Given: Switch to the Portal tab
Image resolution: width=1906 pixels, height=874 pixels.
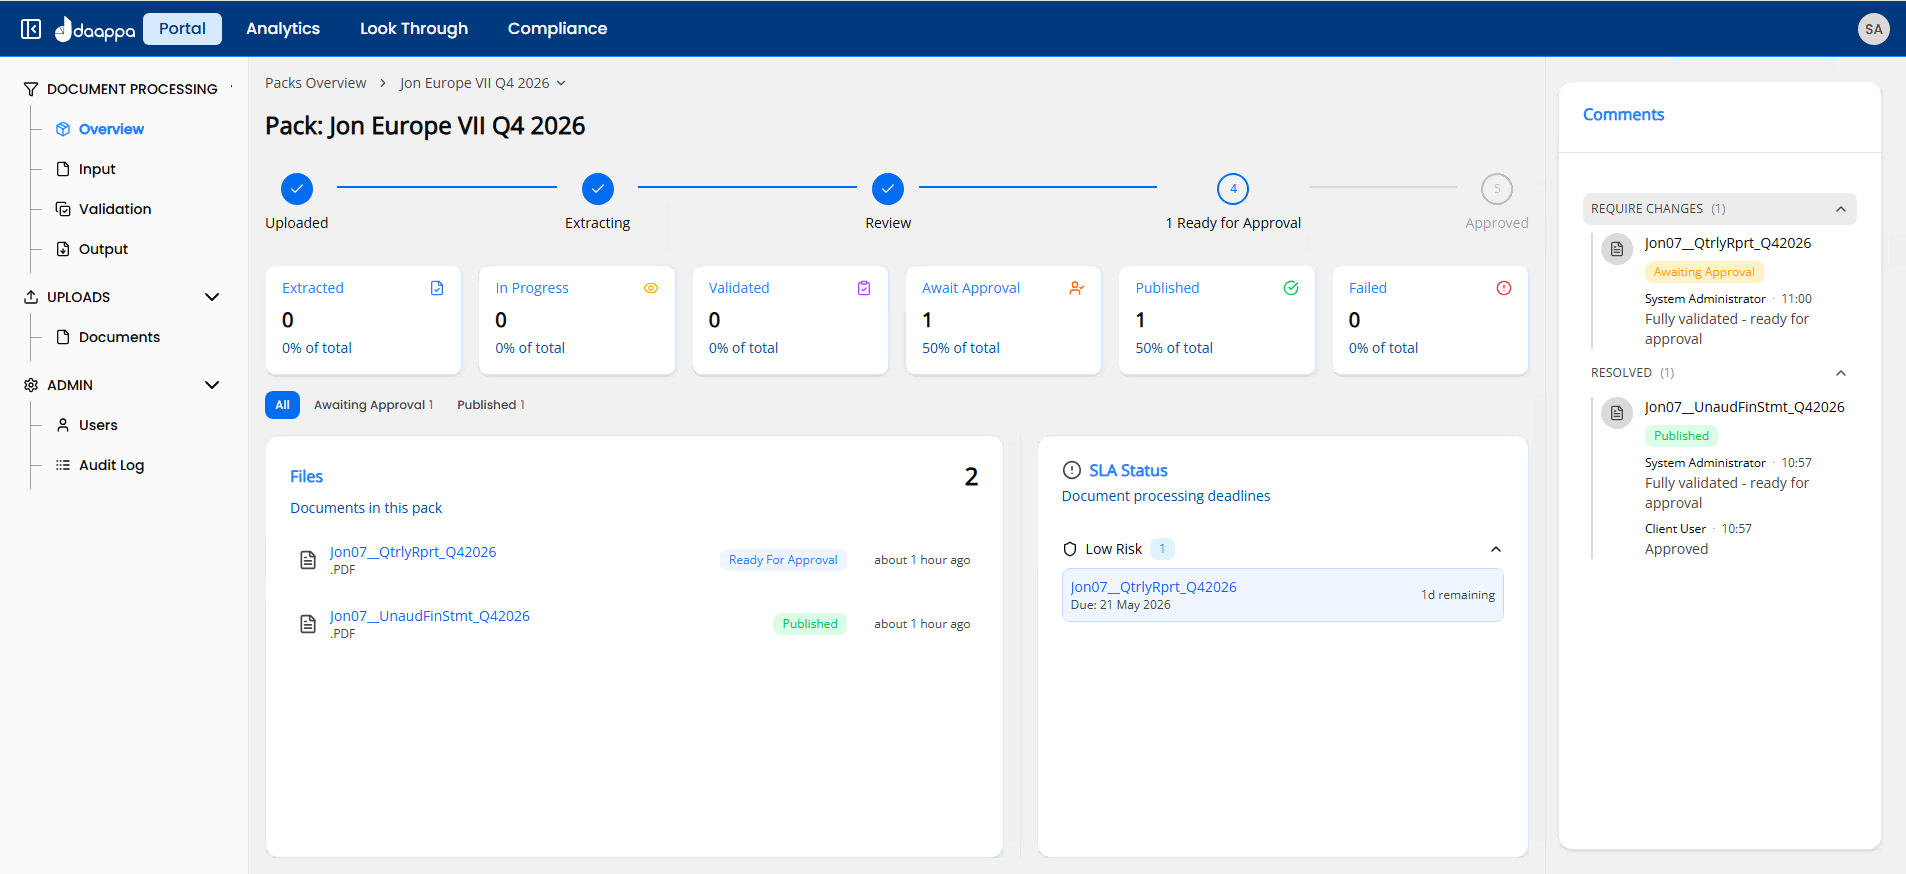Looking at the screenshot, I should [x=182, y=29].
